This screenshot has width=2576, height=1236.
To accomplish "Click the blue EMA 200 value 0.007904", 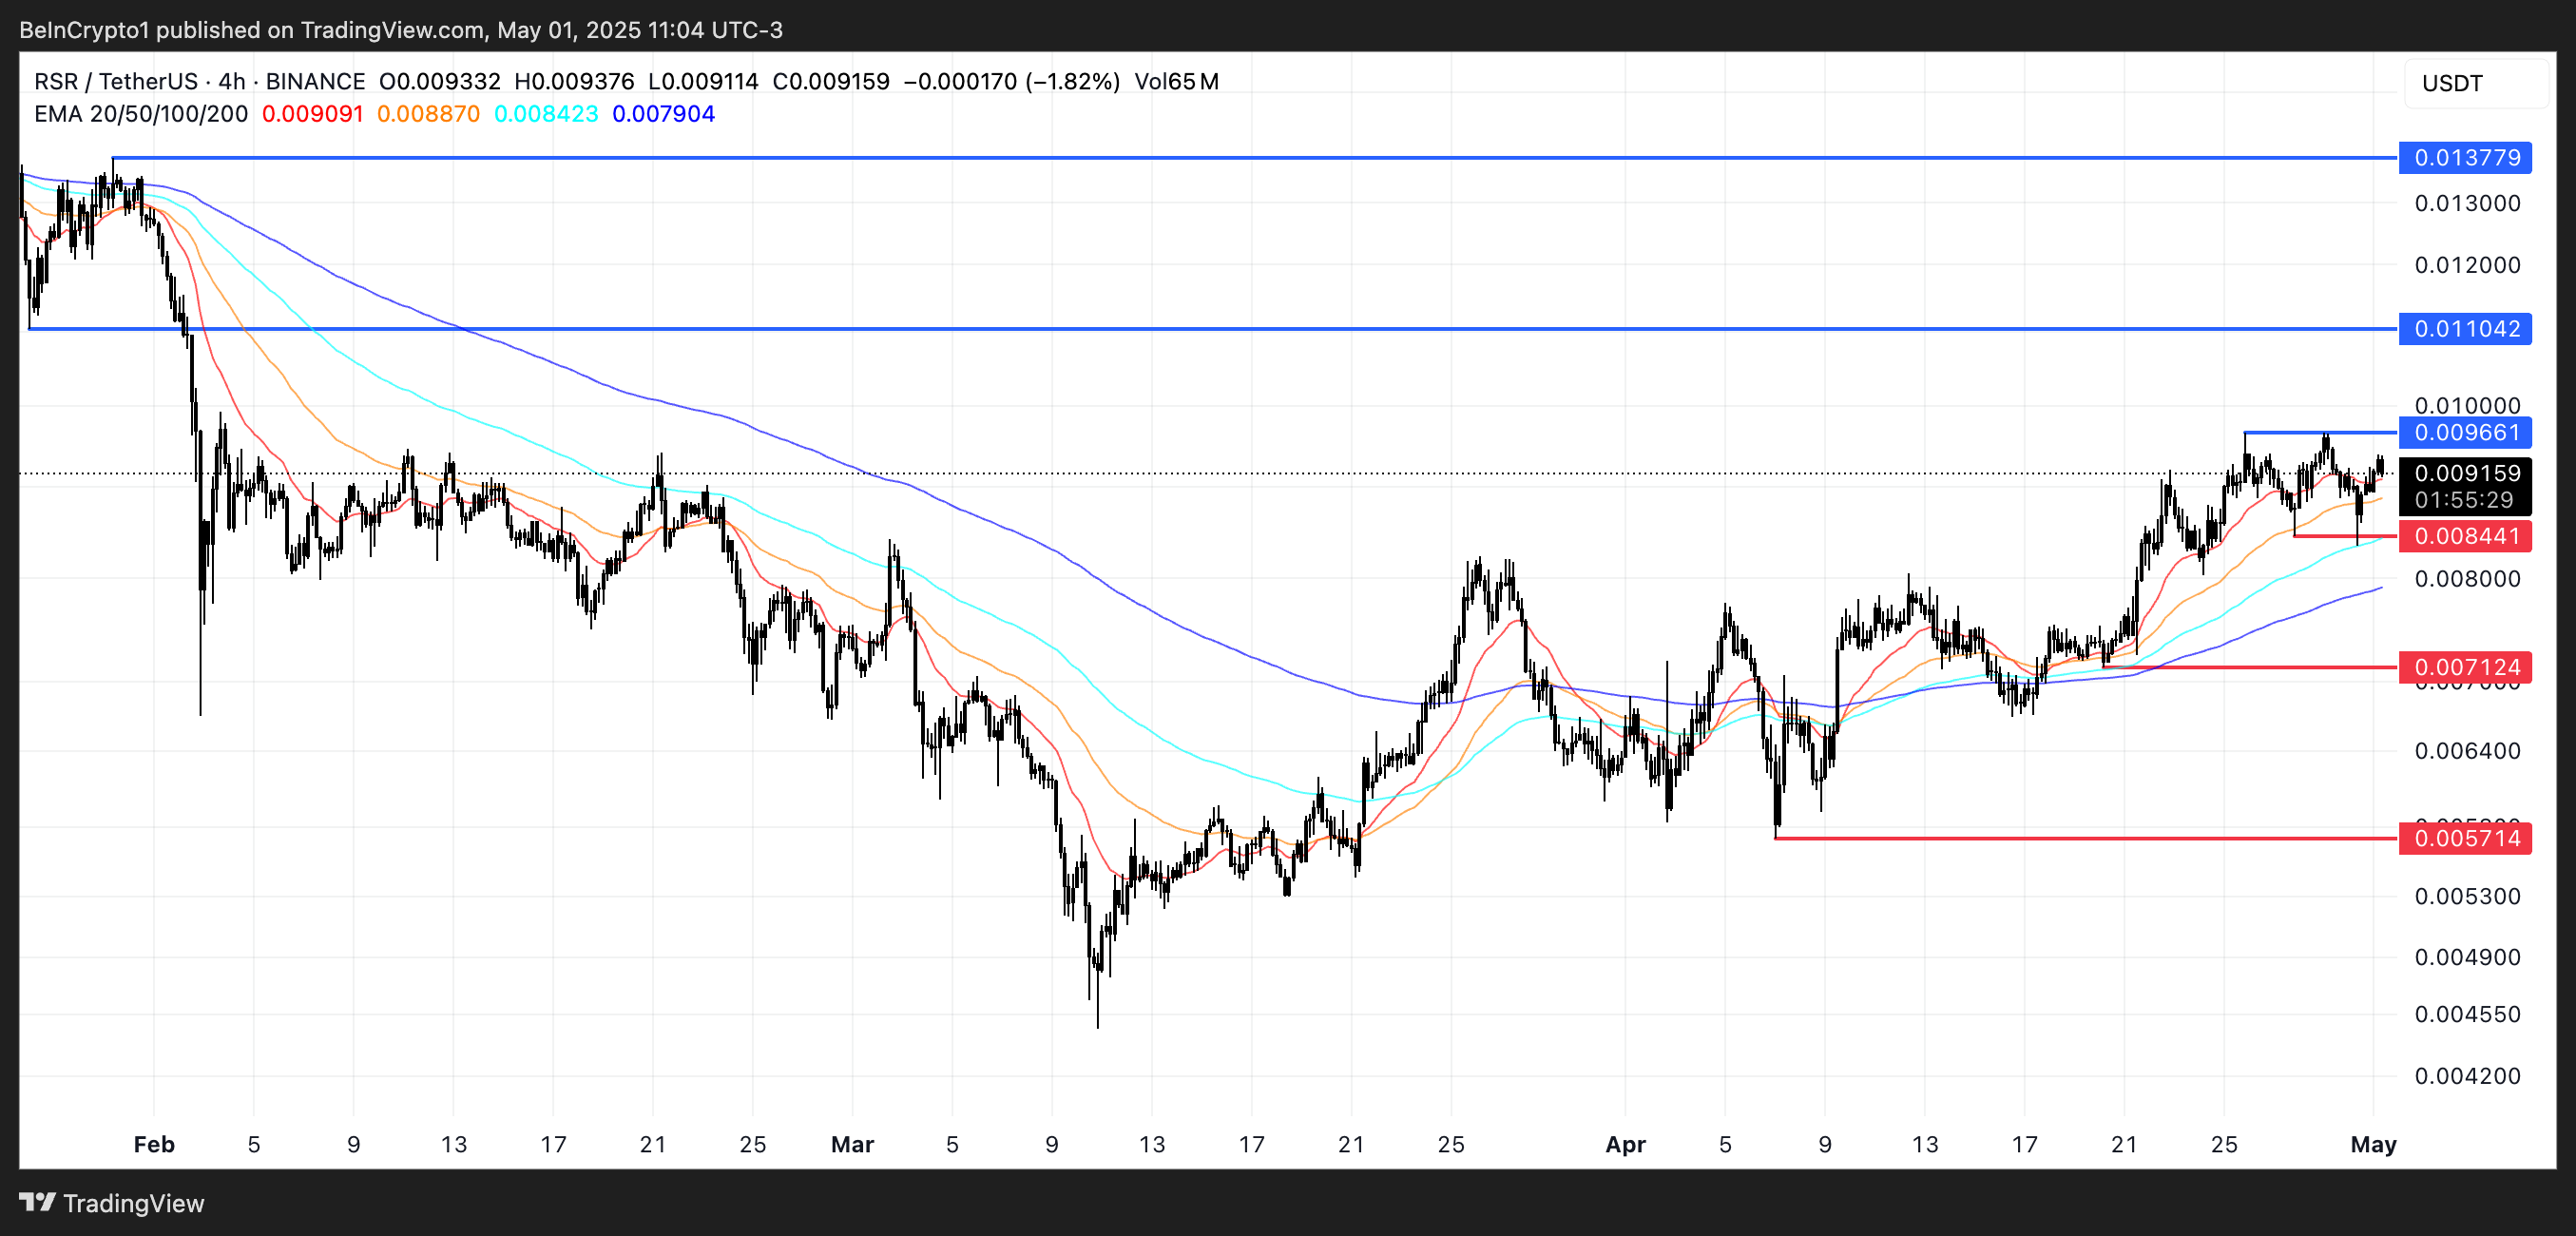I will (663, 114).
